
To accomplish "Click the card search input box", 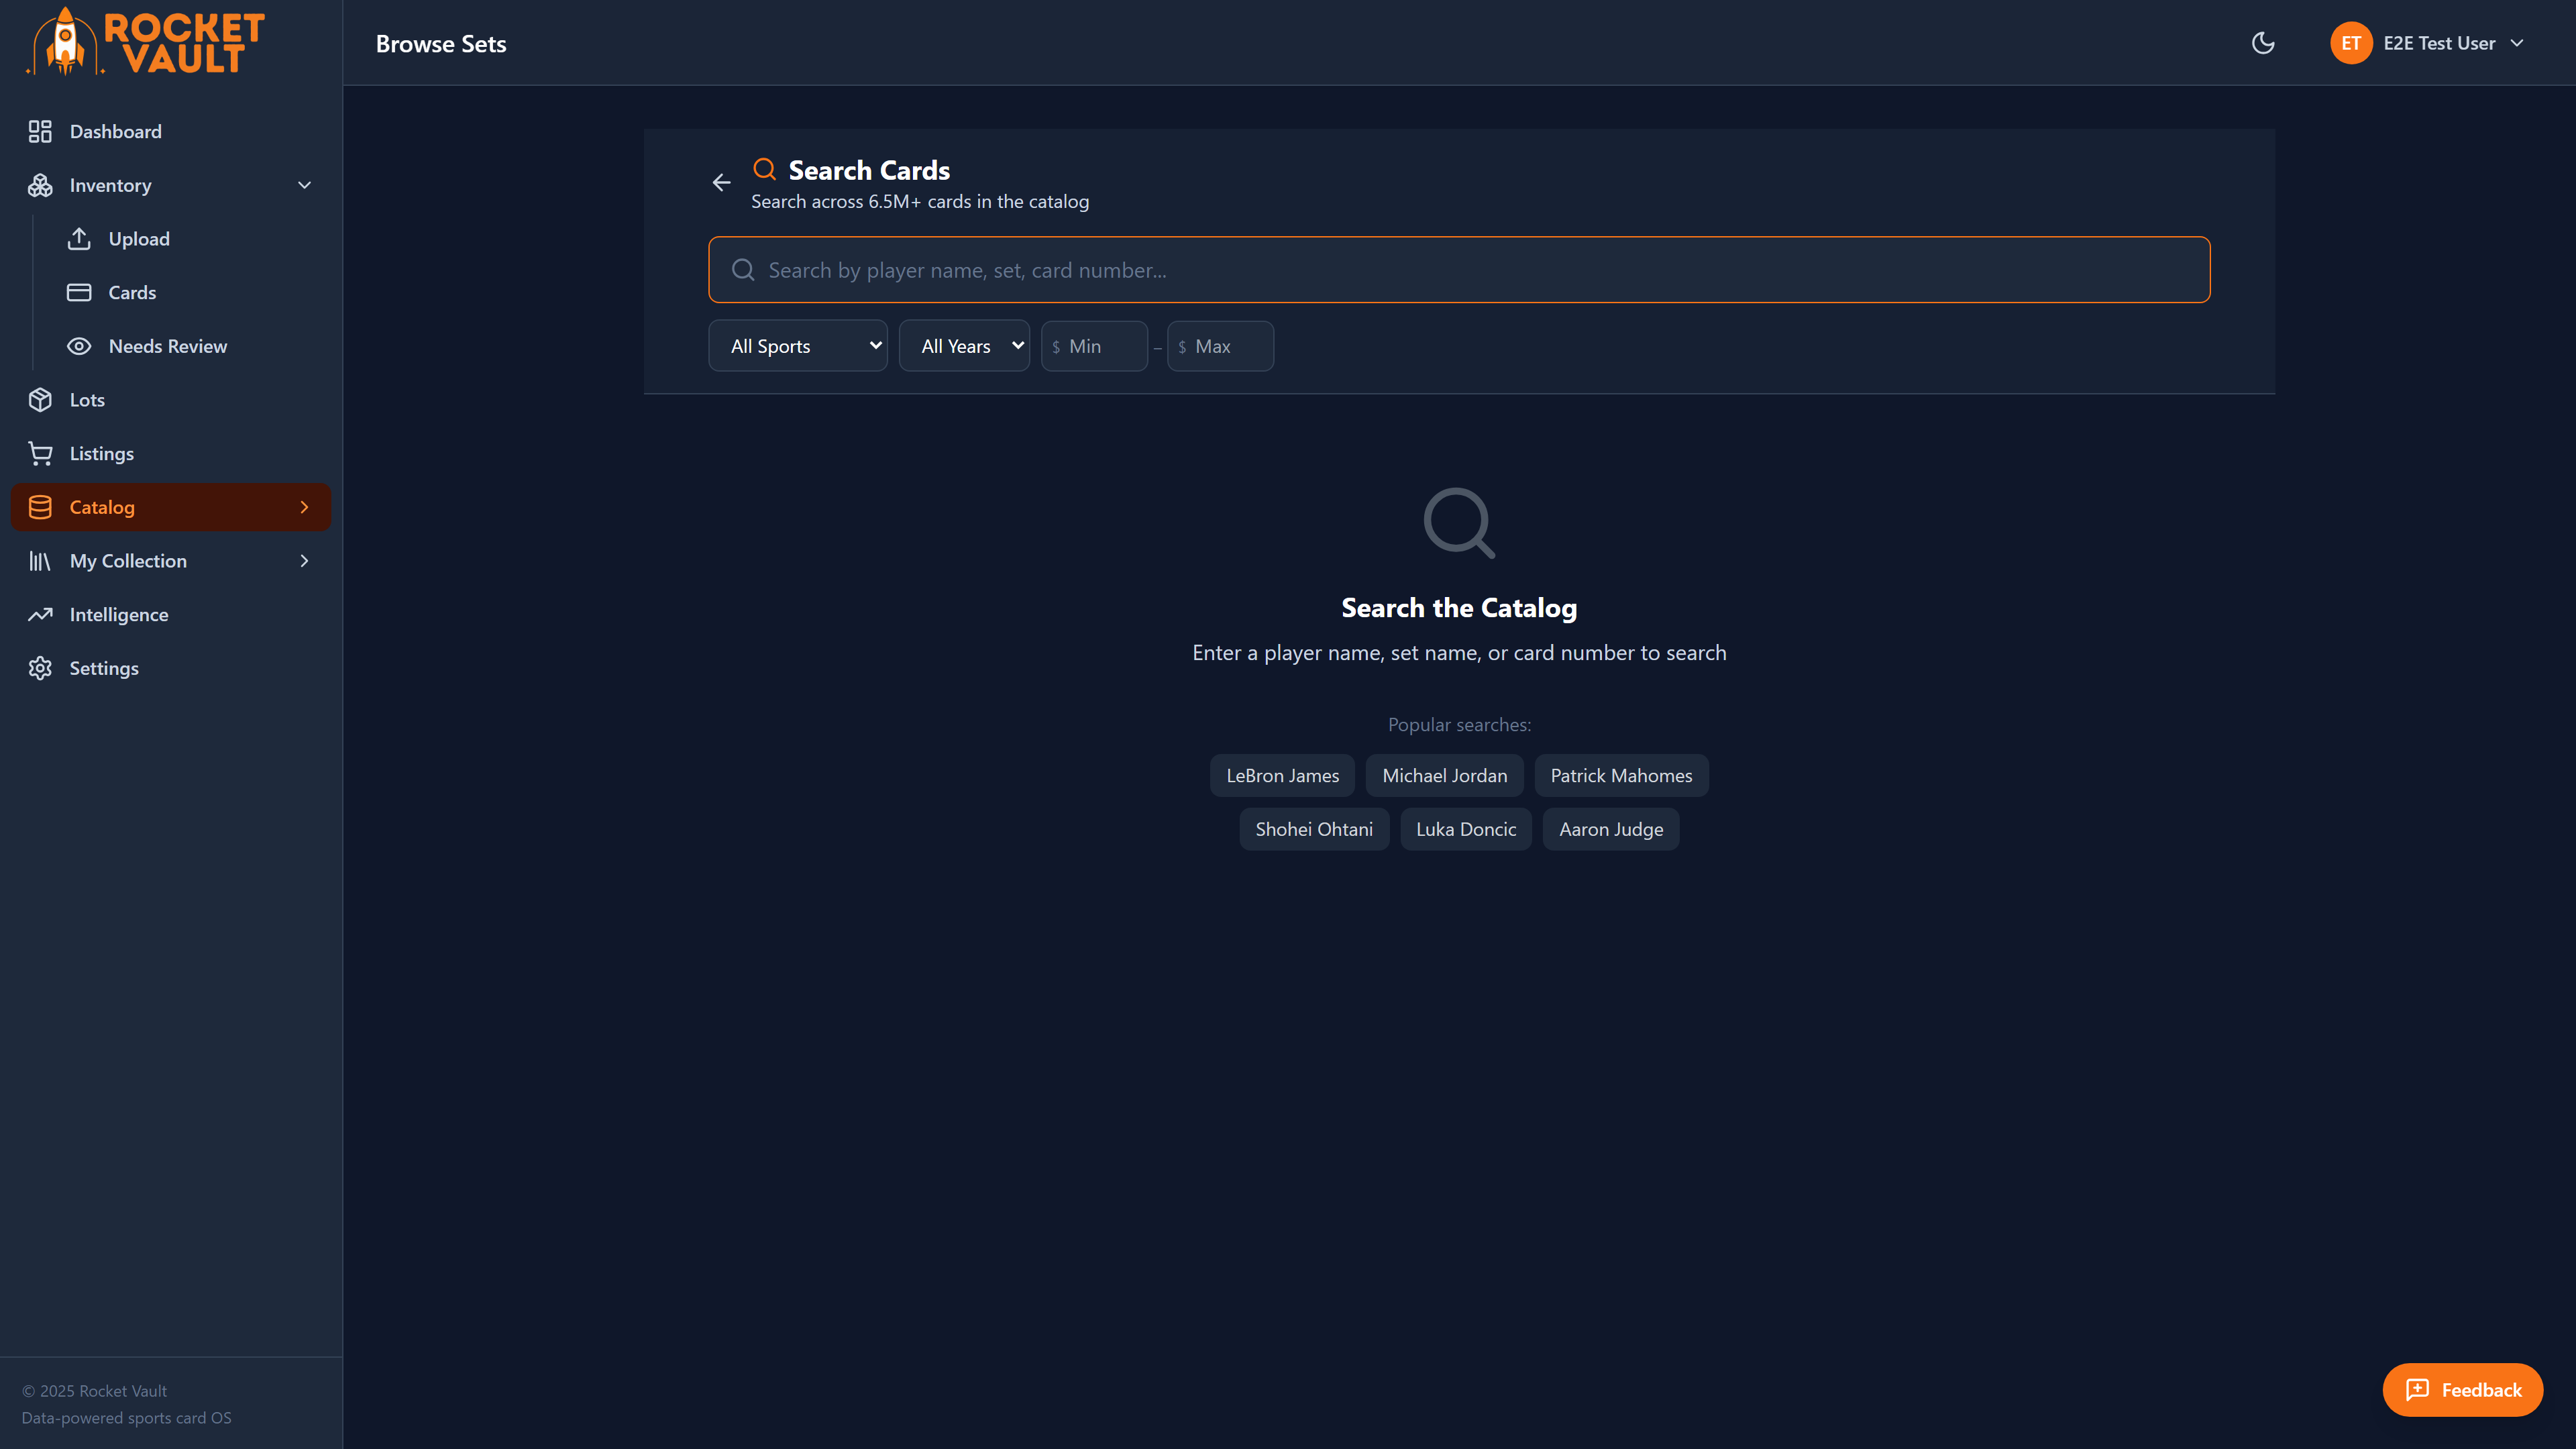I will pos(1459,269).
